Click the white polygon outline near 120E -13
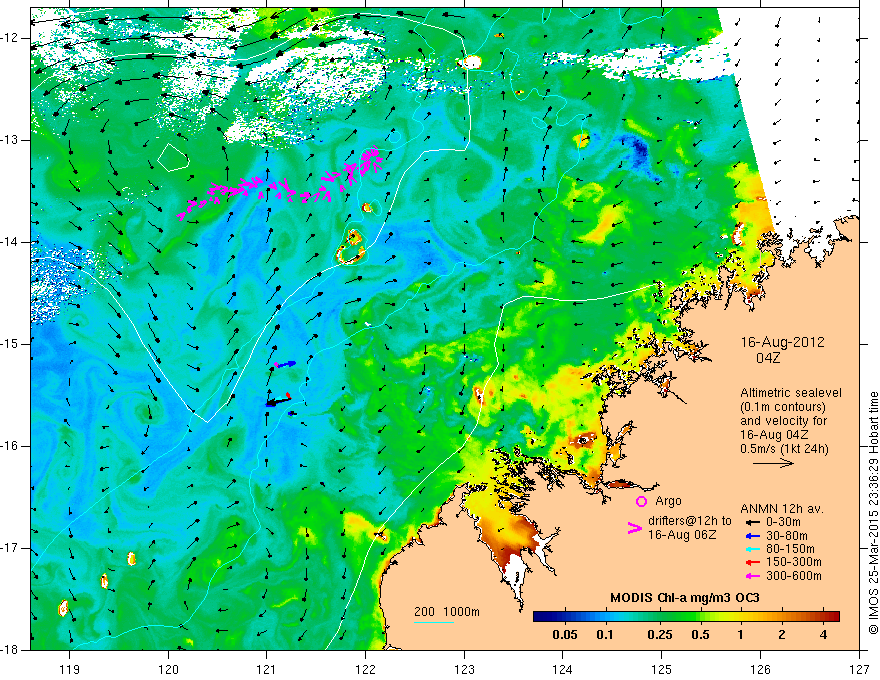 pos(173,157)
